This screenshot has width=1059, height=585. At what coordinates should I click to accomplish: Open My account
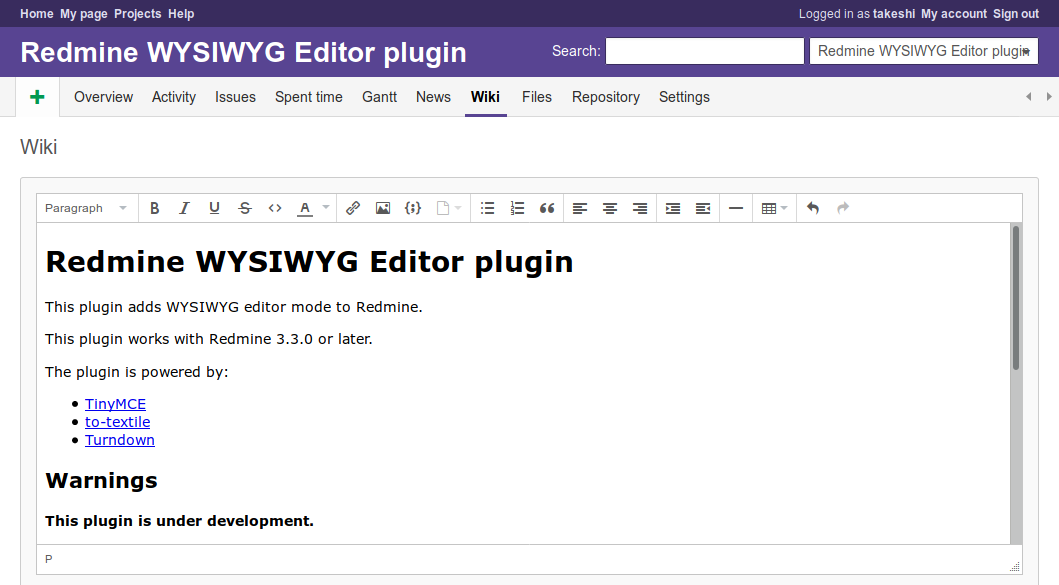tap(954, 14)
